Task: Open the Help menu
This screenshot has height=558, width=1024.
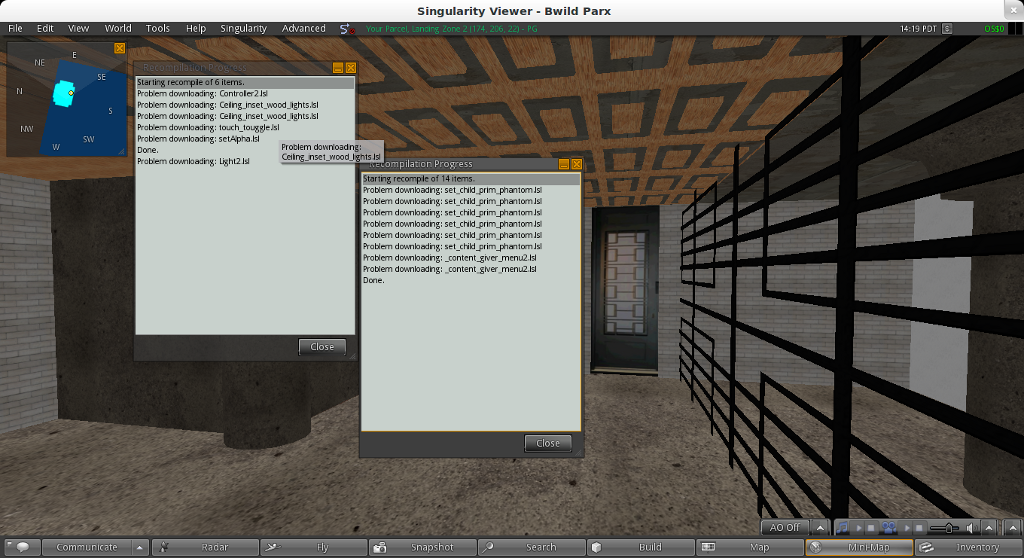Action: pos(196,28)
